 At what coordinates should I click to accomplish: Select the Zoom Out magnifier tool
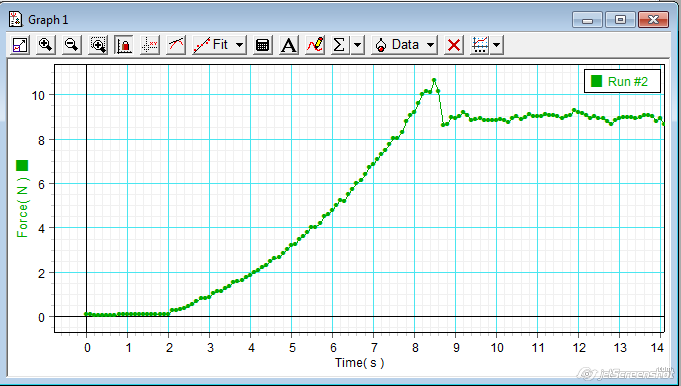72,45
